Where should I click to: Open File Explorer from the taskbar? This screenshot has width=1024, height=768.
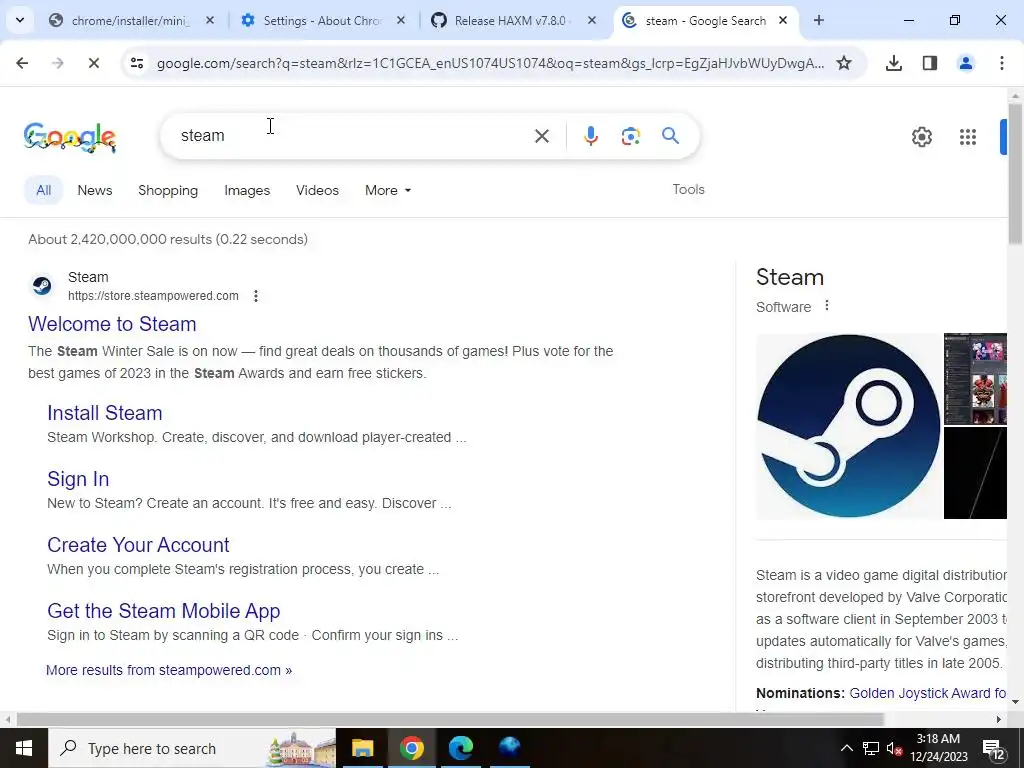tap(362, 748)
